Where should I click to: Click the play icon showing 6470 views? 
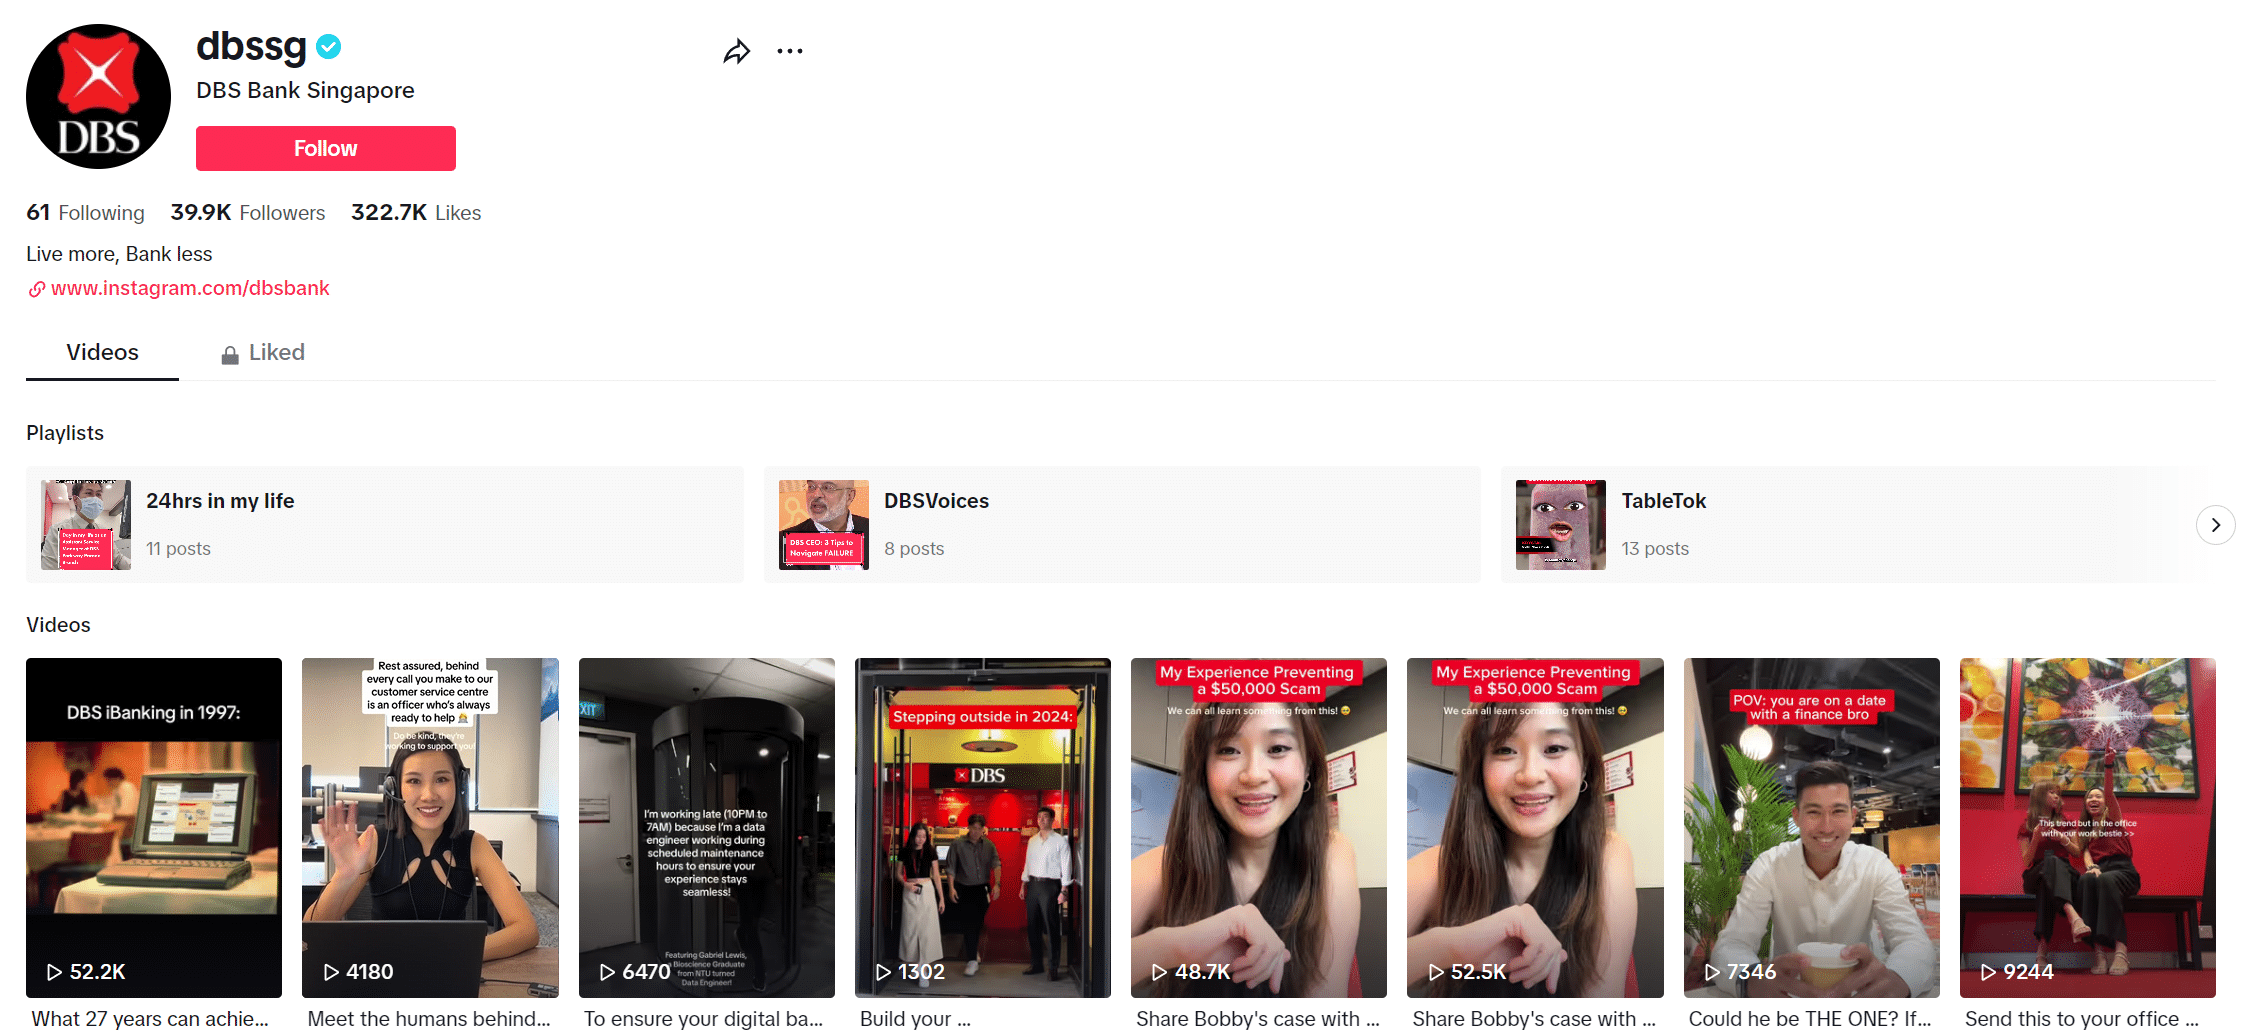click(x=607, y=972)
